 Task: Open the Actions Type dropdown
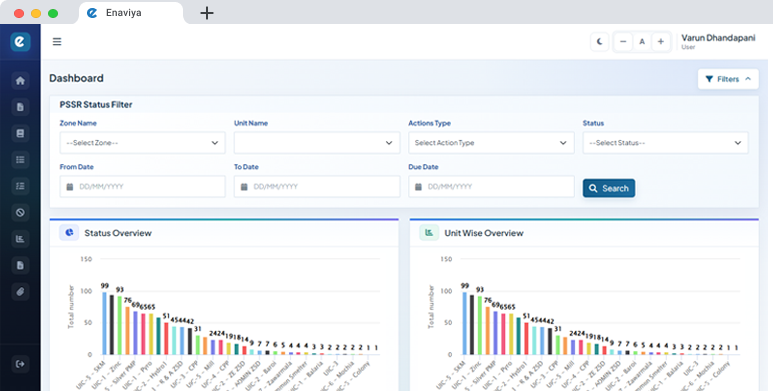[491, 143]
